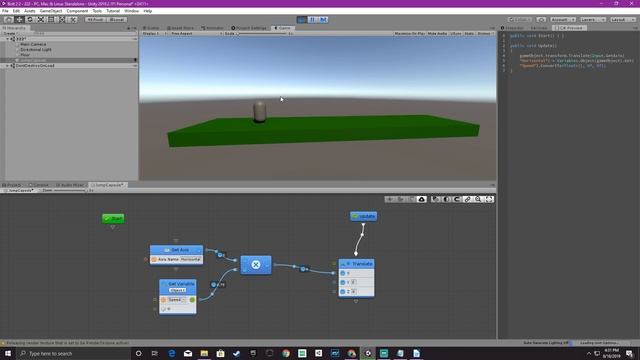Screen dimensions: 640x360
Task: Open the Edit menu
Action: [16, 11]
